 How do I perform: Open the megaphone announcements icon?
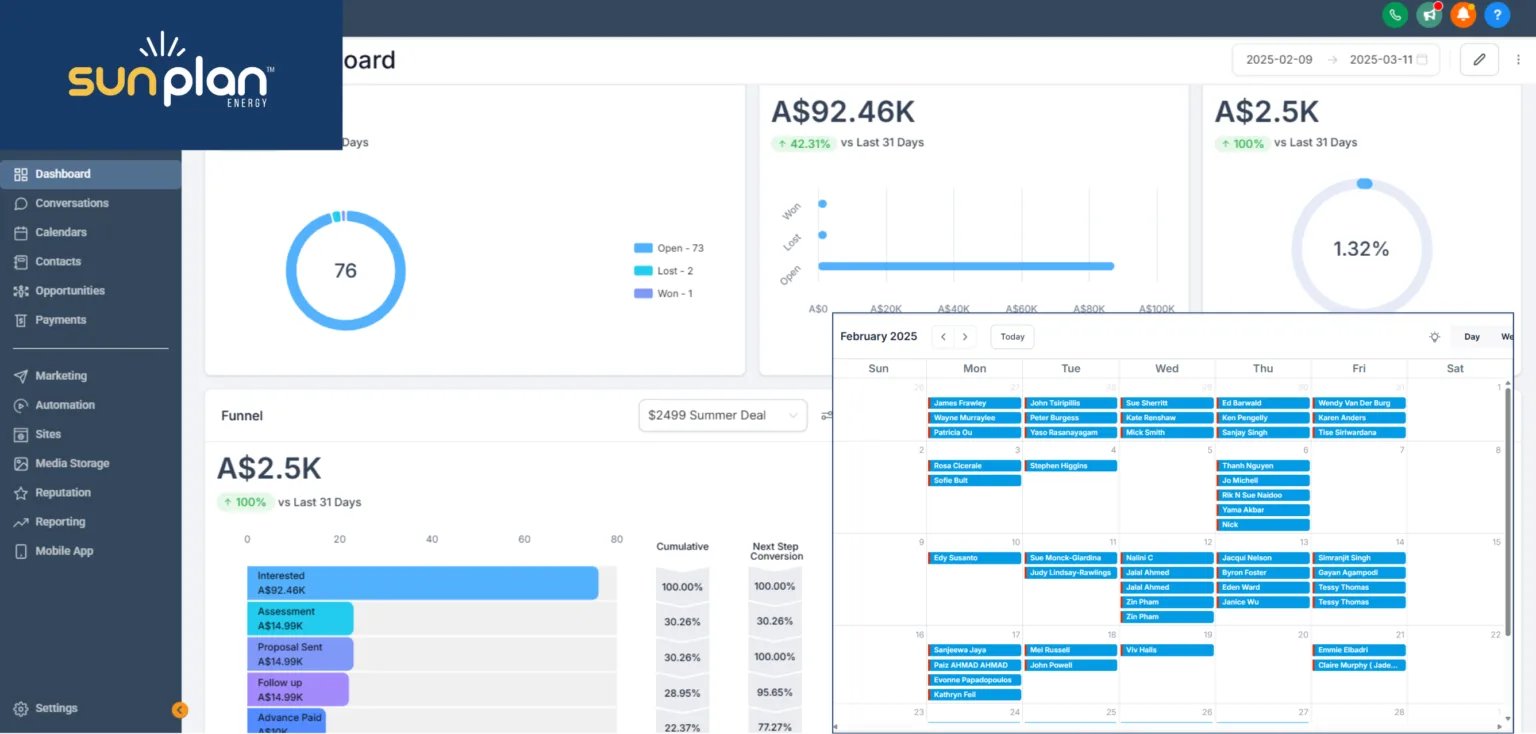click(1429, 15)
